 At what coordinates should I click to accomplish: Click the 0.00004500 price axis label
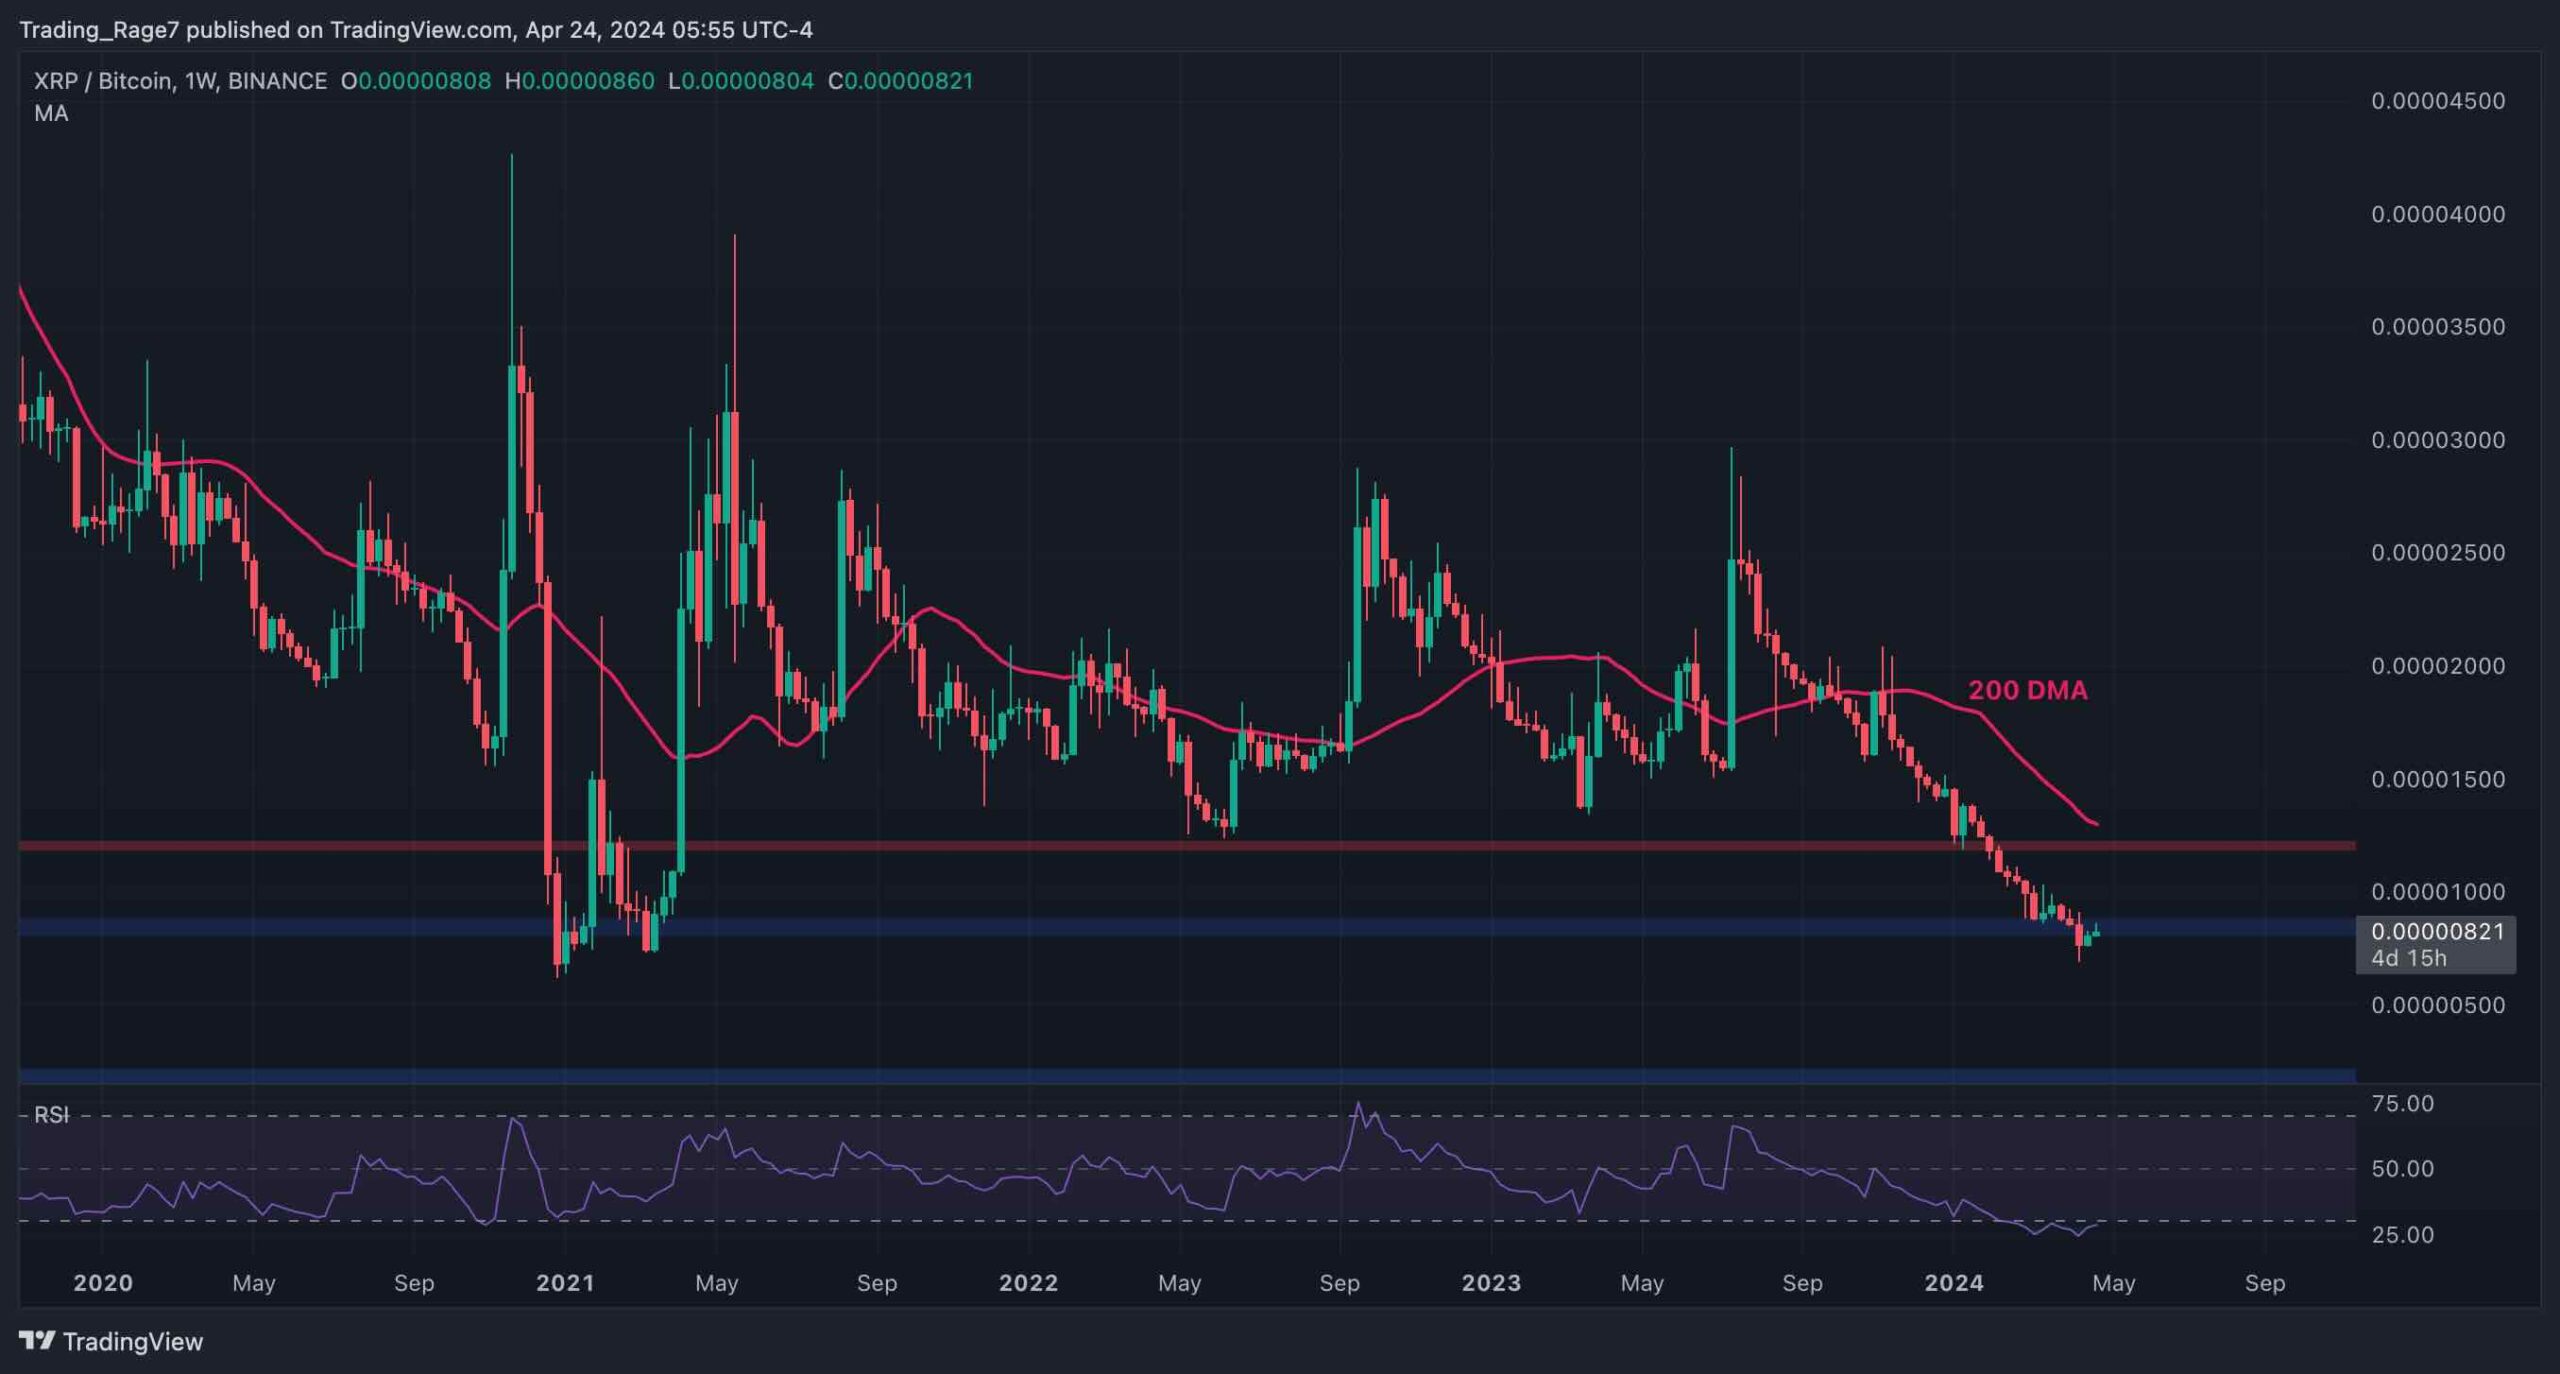pos(2437,101)
